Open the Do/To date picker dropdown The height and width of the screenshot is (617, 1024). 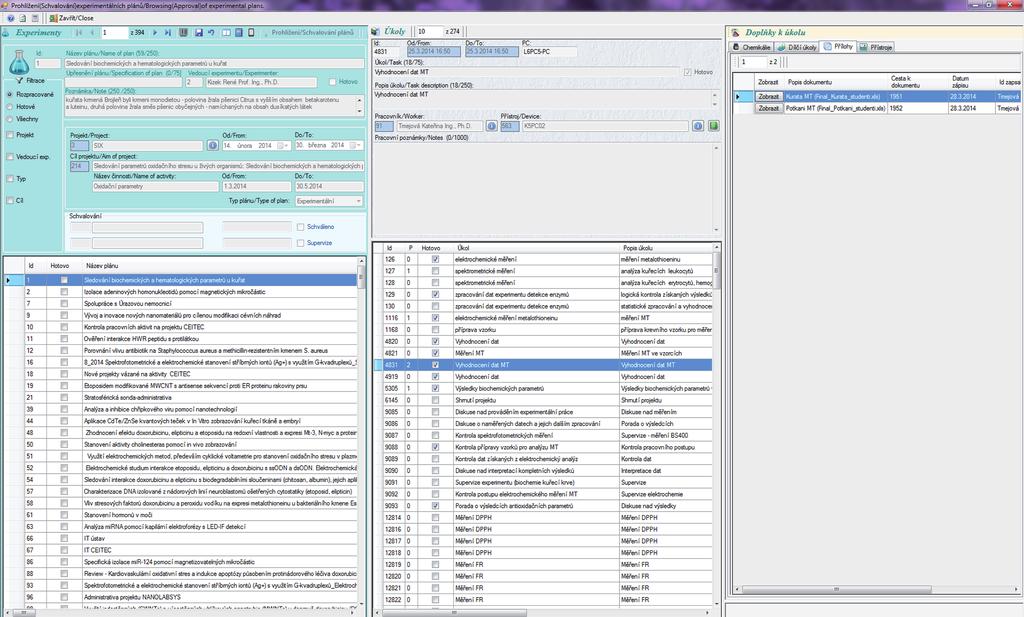pos(356,146)
